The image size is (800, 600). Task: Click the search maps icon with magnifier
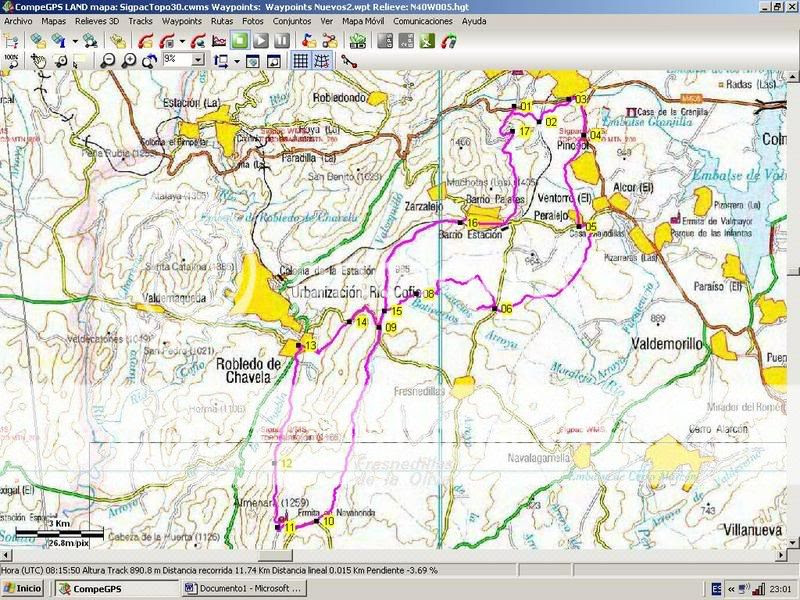point(90,41)
